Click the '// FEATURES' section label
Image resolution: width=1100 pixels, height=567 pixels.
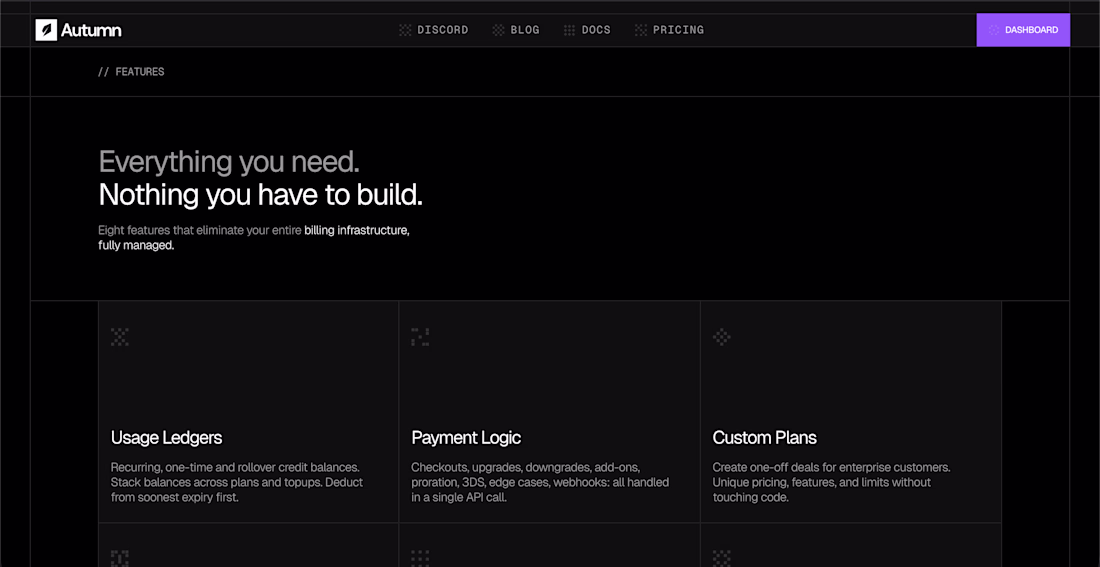click(x=131, y=72)
